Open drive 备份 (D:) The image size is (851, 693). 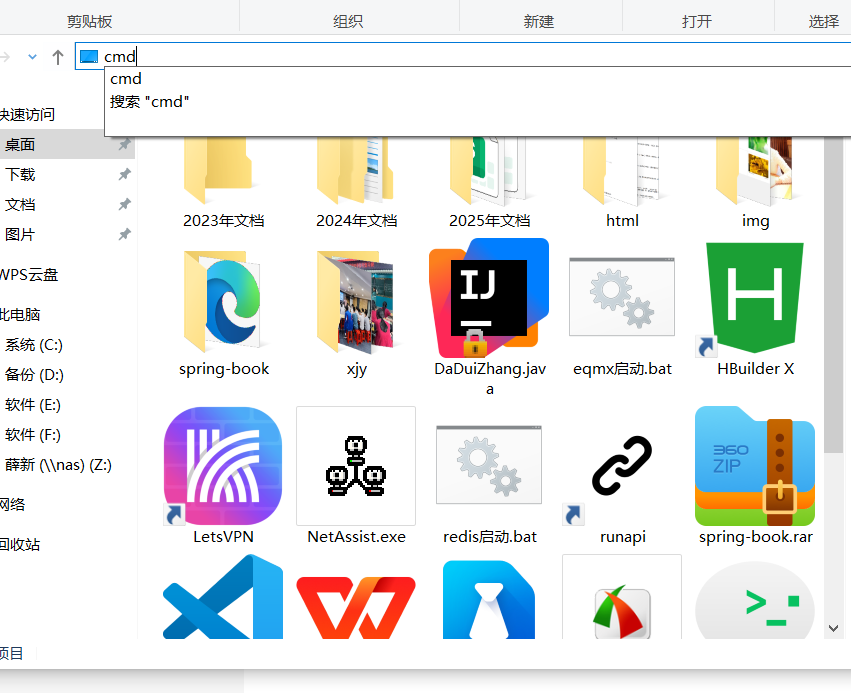point(34,374)
